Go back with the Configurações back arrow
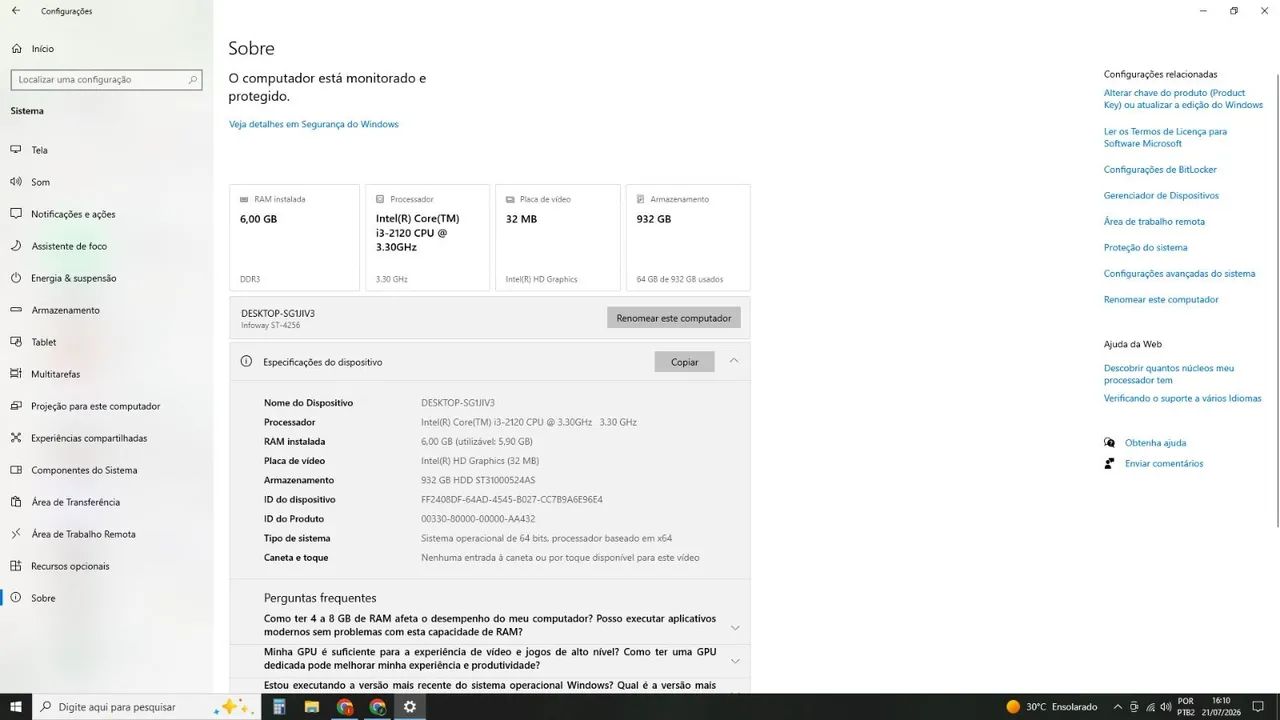The image size is (1280, 720). point(15,11)
